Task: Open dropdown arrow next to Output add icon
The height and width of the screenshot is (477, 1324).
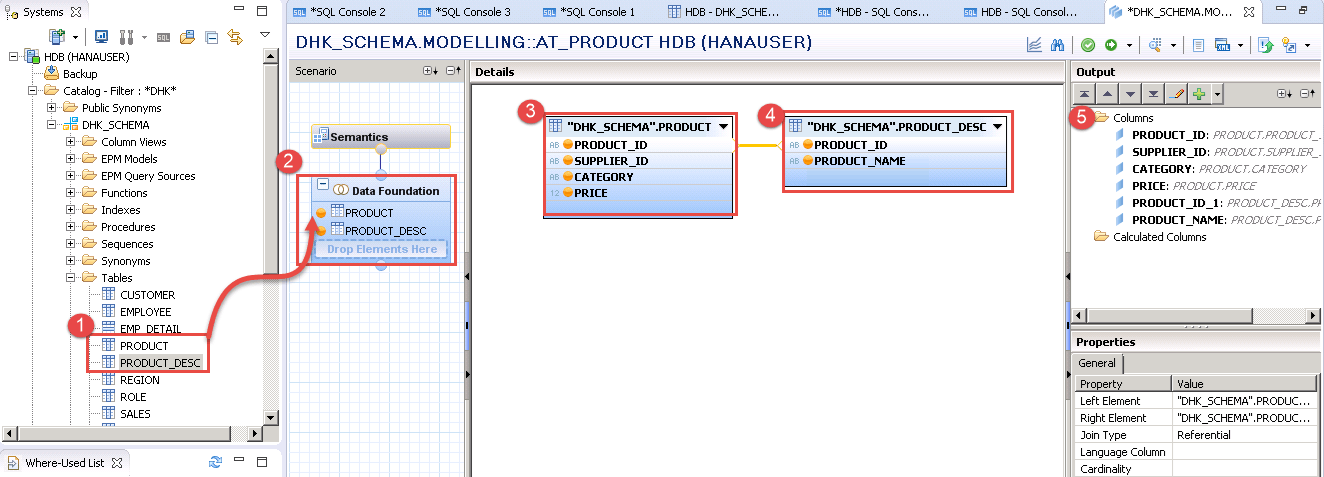Action: [1217, 94]
